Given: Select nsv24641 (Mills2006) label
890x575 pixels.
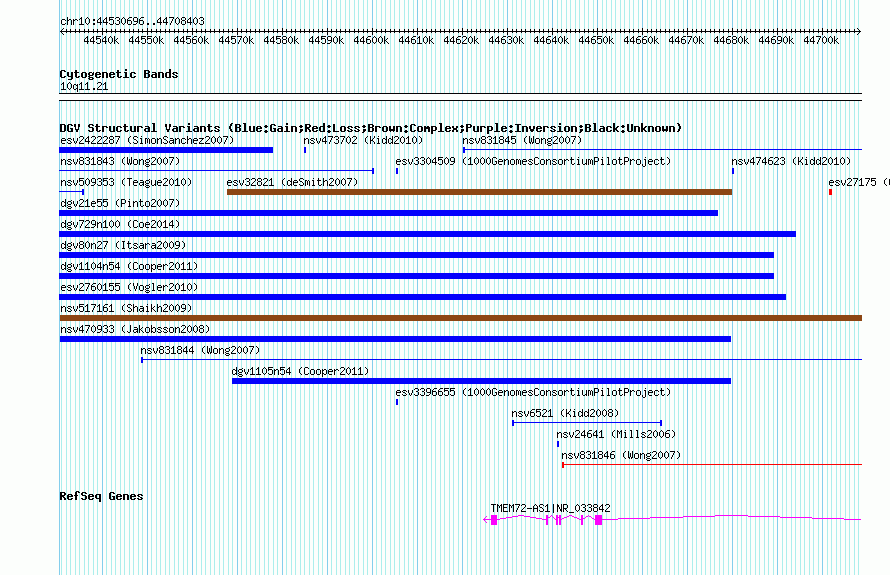Looking at the screenshot, I should (x=616, y=434).
